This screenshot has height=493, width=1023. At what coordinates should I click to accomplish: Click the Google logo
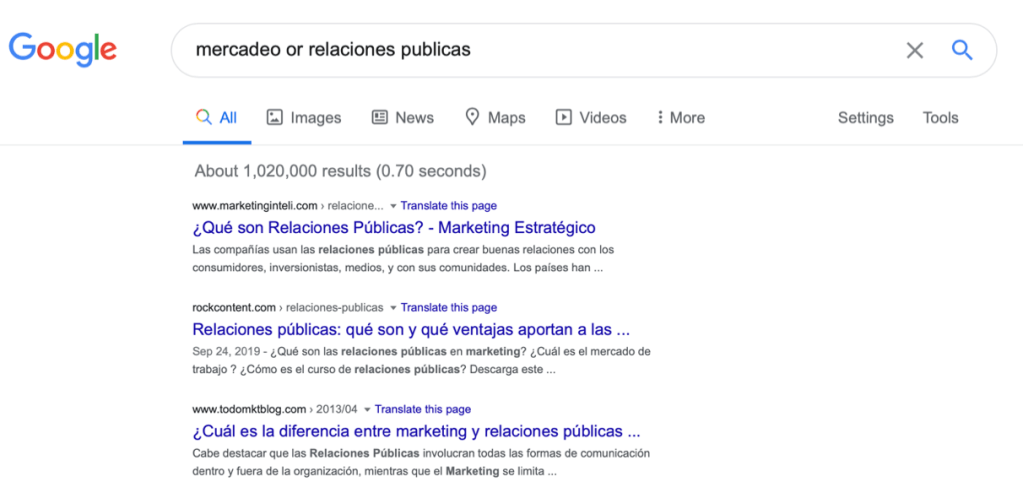pos(63,49)
